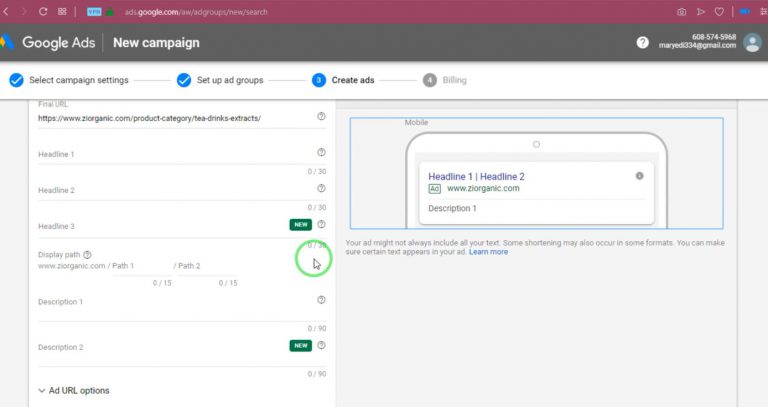This screenshot has width=768, height=407.
Task: Click info icon in ad preview
Action: 640,176
